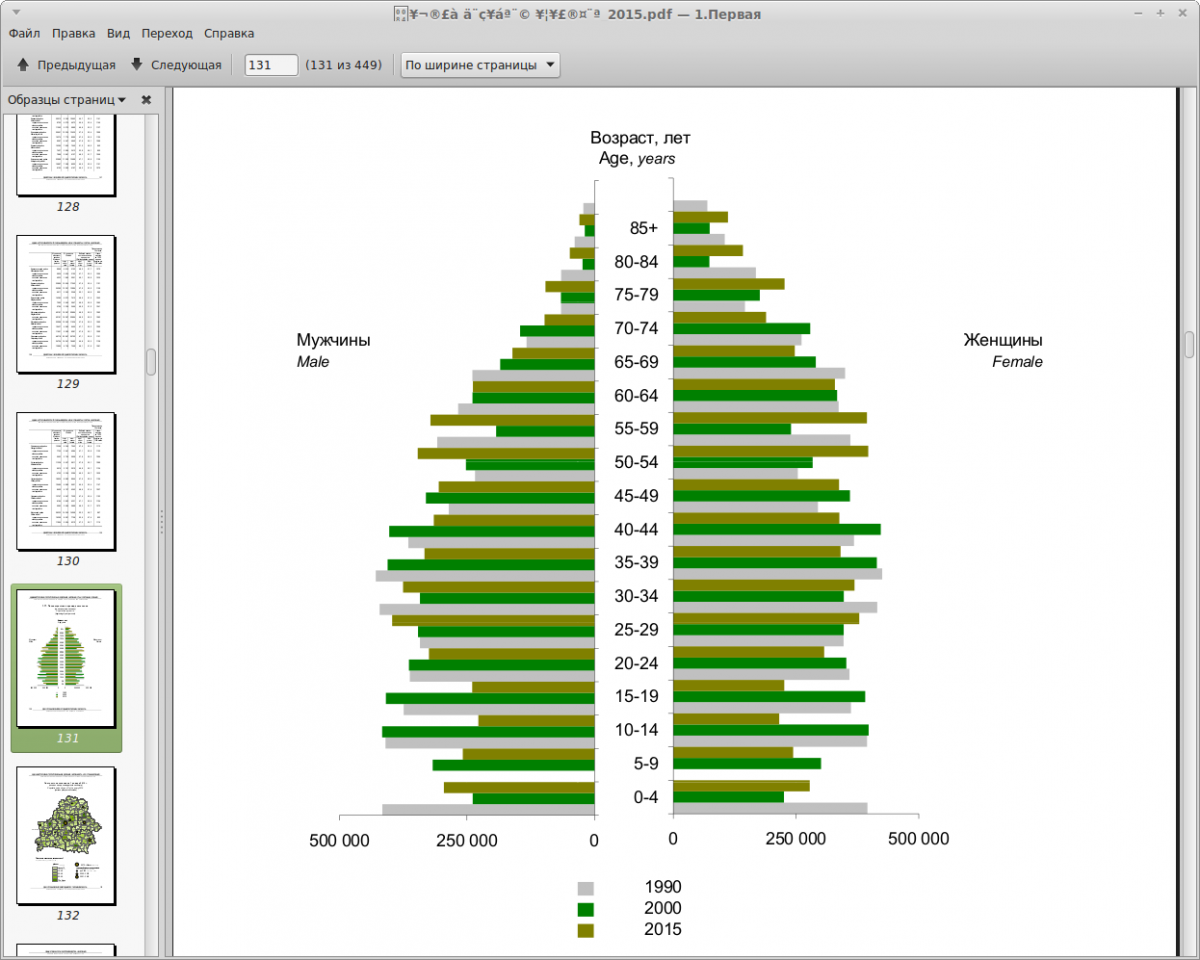Screen dimensions: 1200x960
Task: Maximize the window using the plus icon
Action: (x=1160, y=13)
